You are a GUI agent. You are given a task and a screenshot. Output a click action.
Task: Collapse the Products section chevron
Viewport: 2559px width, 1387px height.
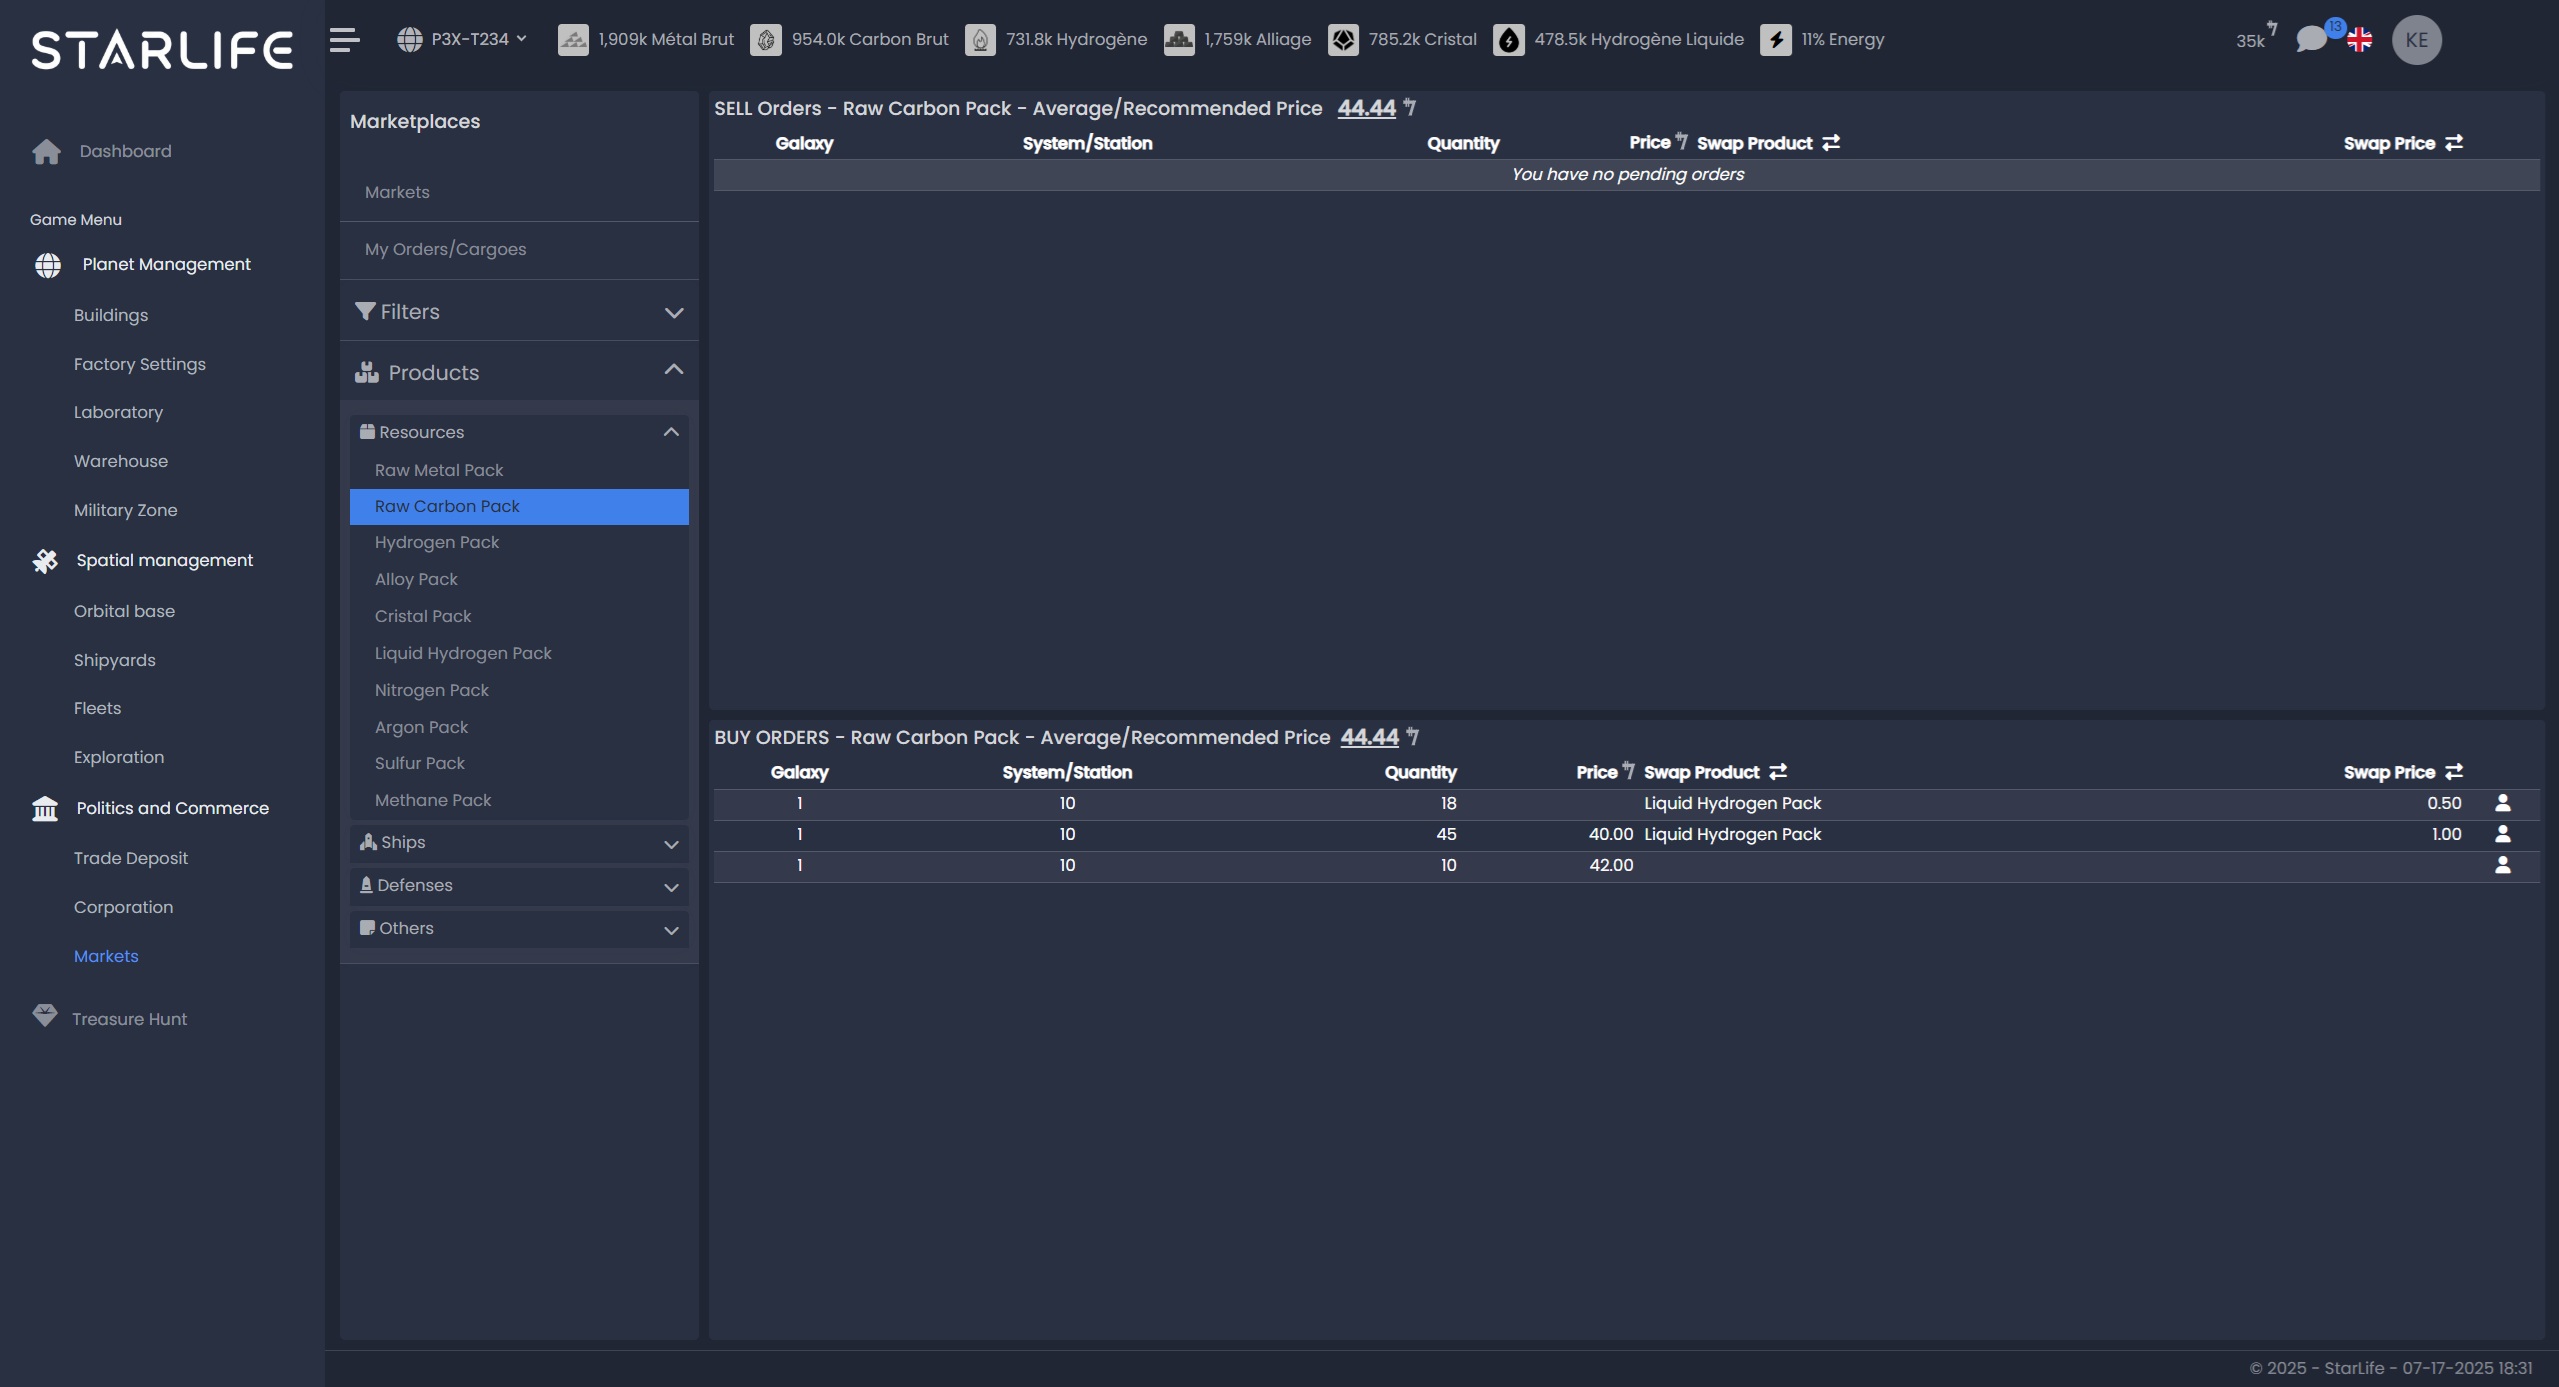(x=674, y=370)
